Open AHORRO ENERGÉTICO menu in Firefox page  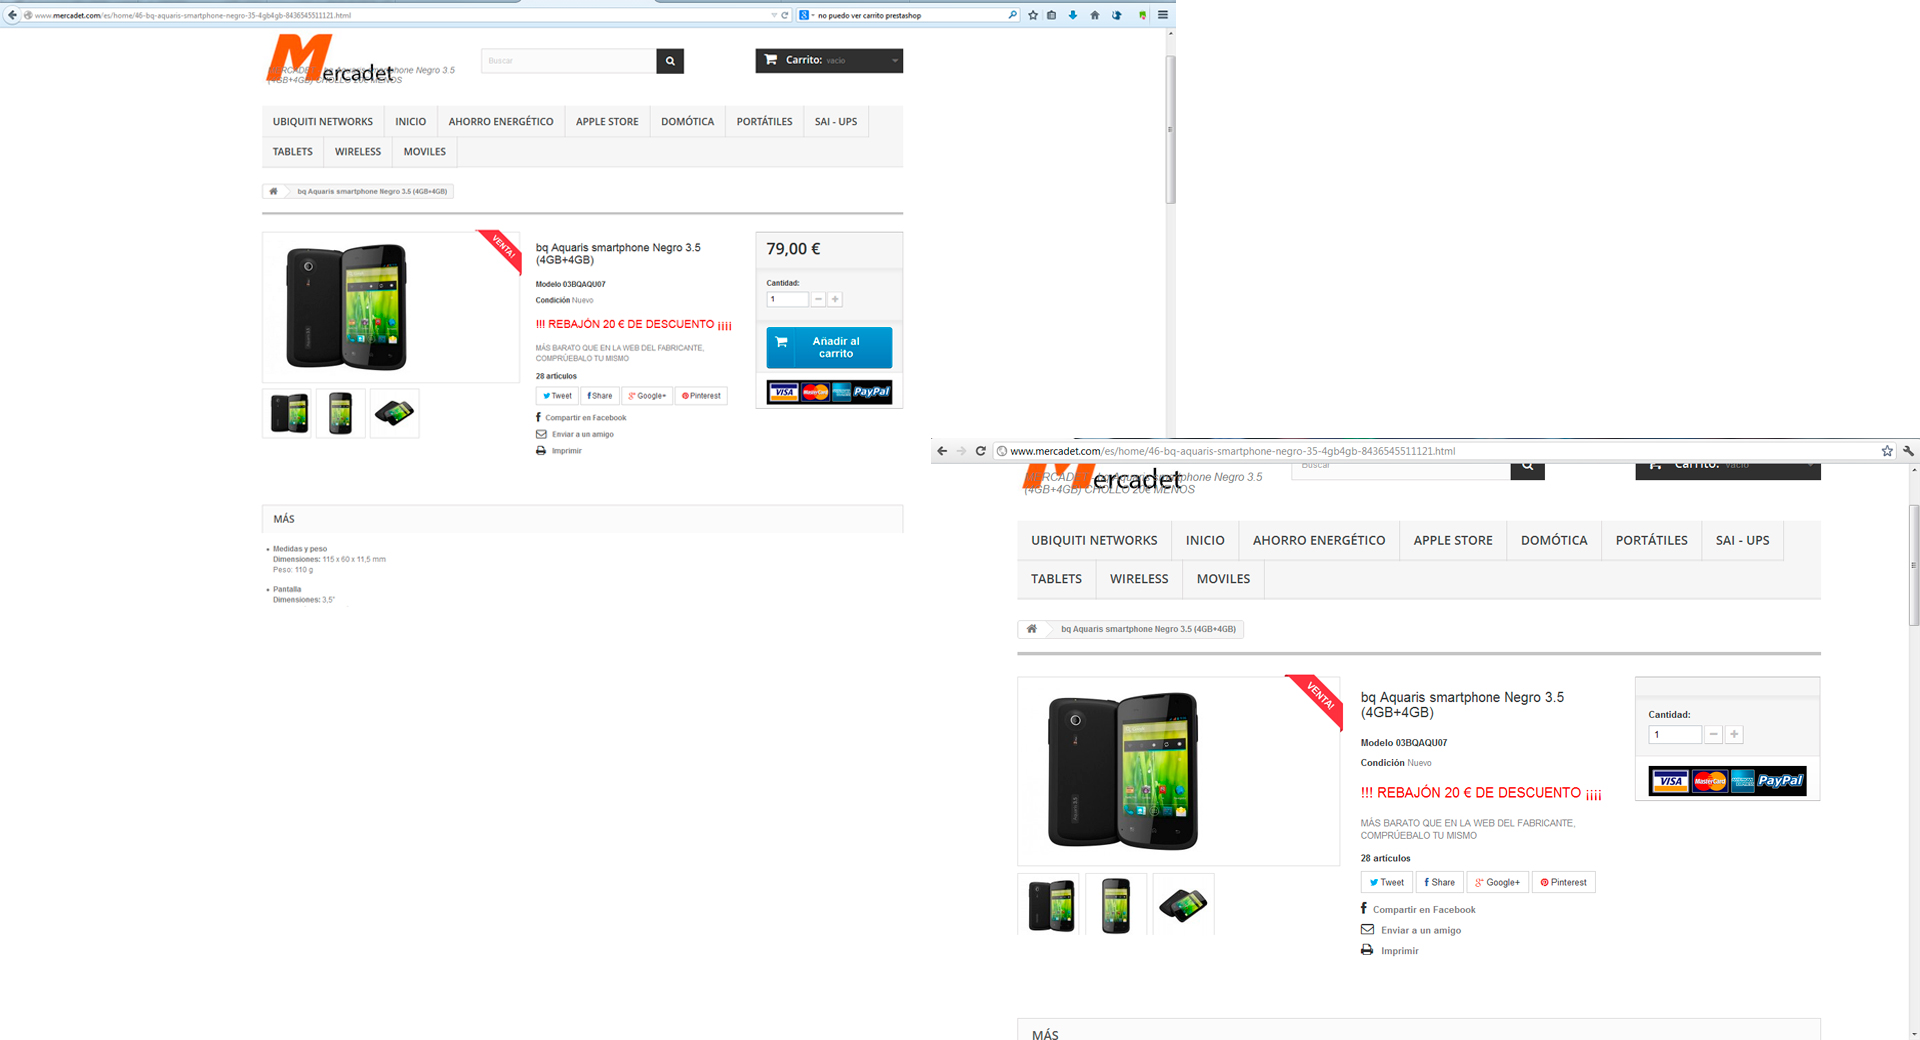pos(501,122)
